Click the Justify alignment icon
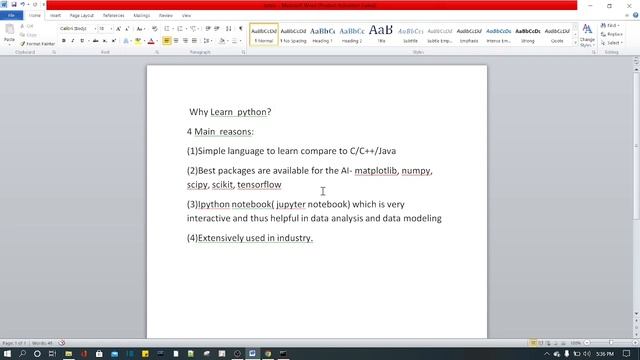The height and width of the screenshot is (360, 640). pos(194,41)
